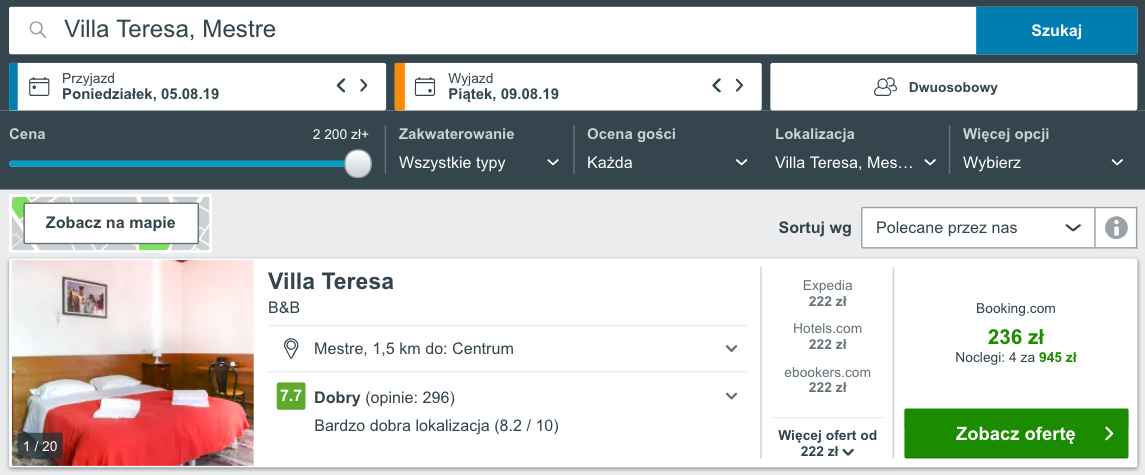Select the Dwuosobowy room type button
The width and height of the screenshot is (1145, 475).
[954, 87]
